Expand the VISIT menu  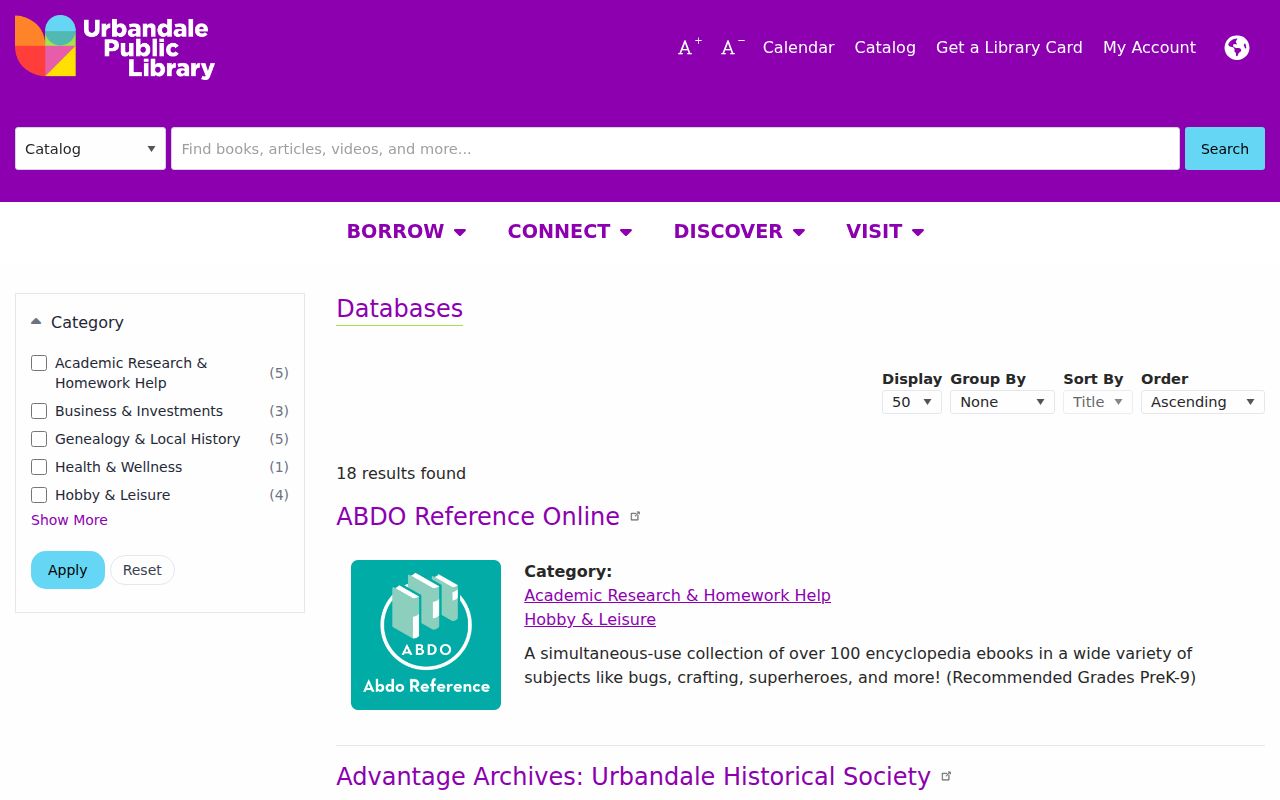point(885,231)
